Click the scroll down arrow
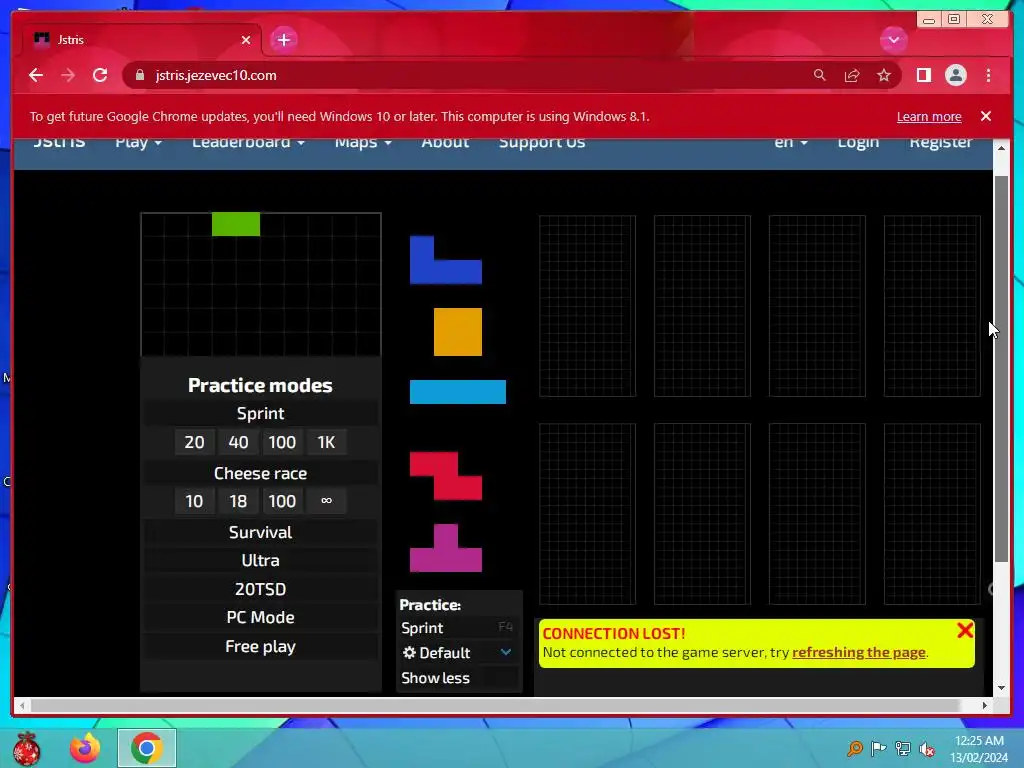 1001,687
